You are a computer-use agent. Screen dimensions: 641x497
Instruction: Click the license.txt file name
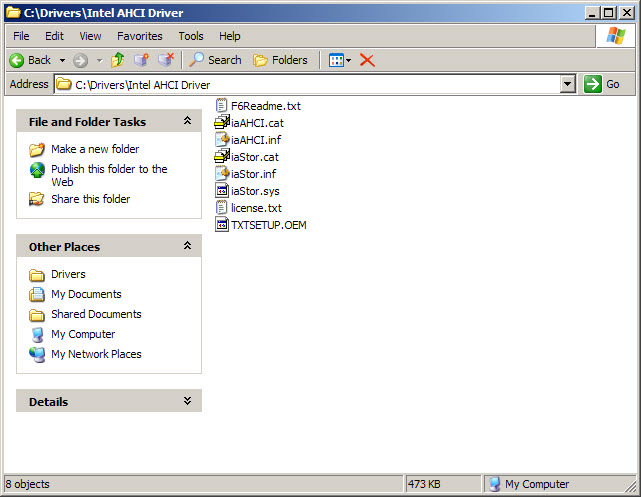[256, 208]
